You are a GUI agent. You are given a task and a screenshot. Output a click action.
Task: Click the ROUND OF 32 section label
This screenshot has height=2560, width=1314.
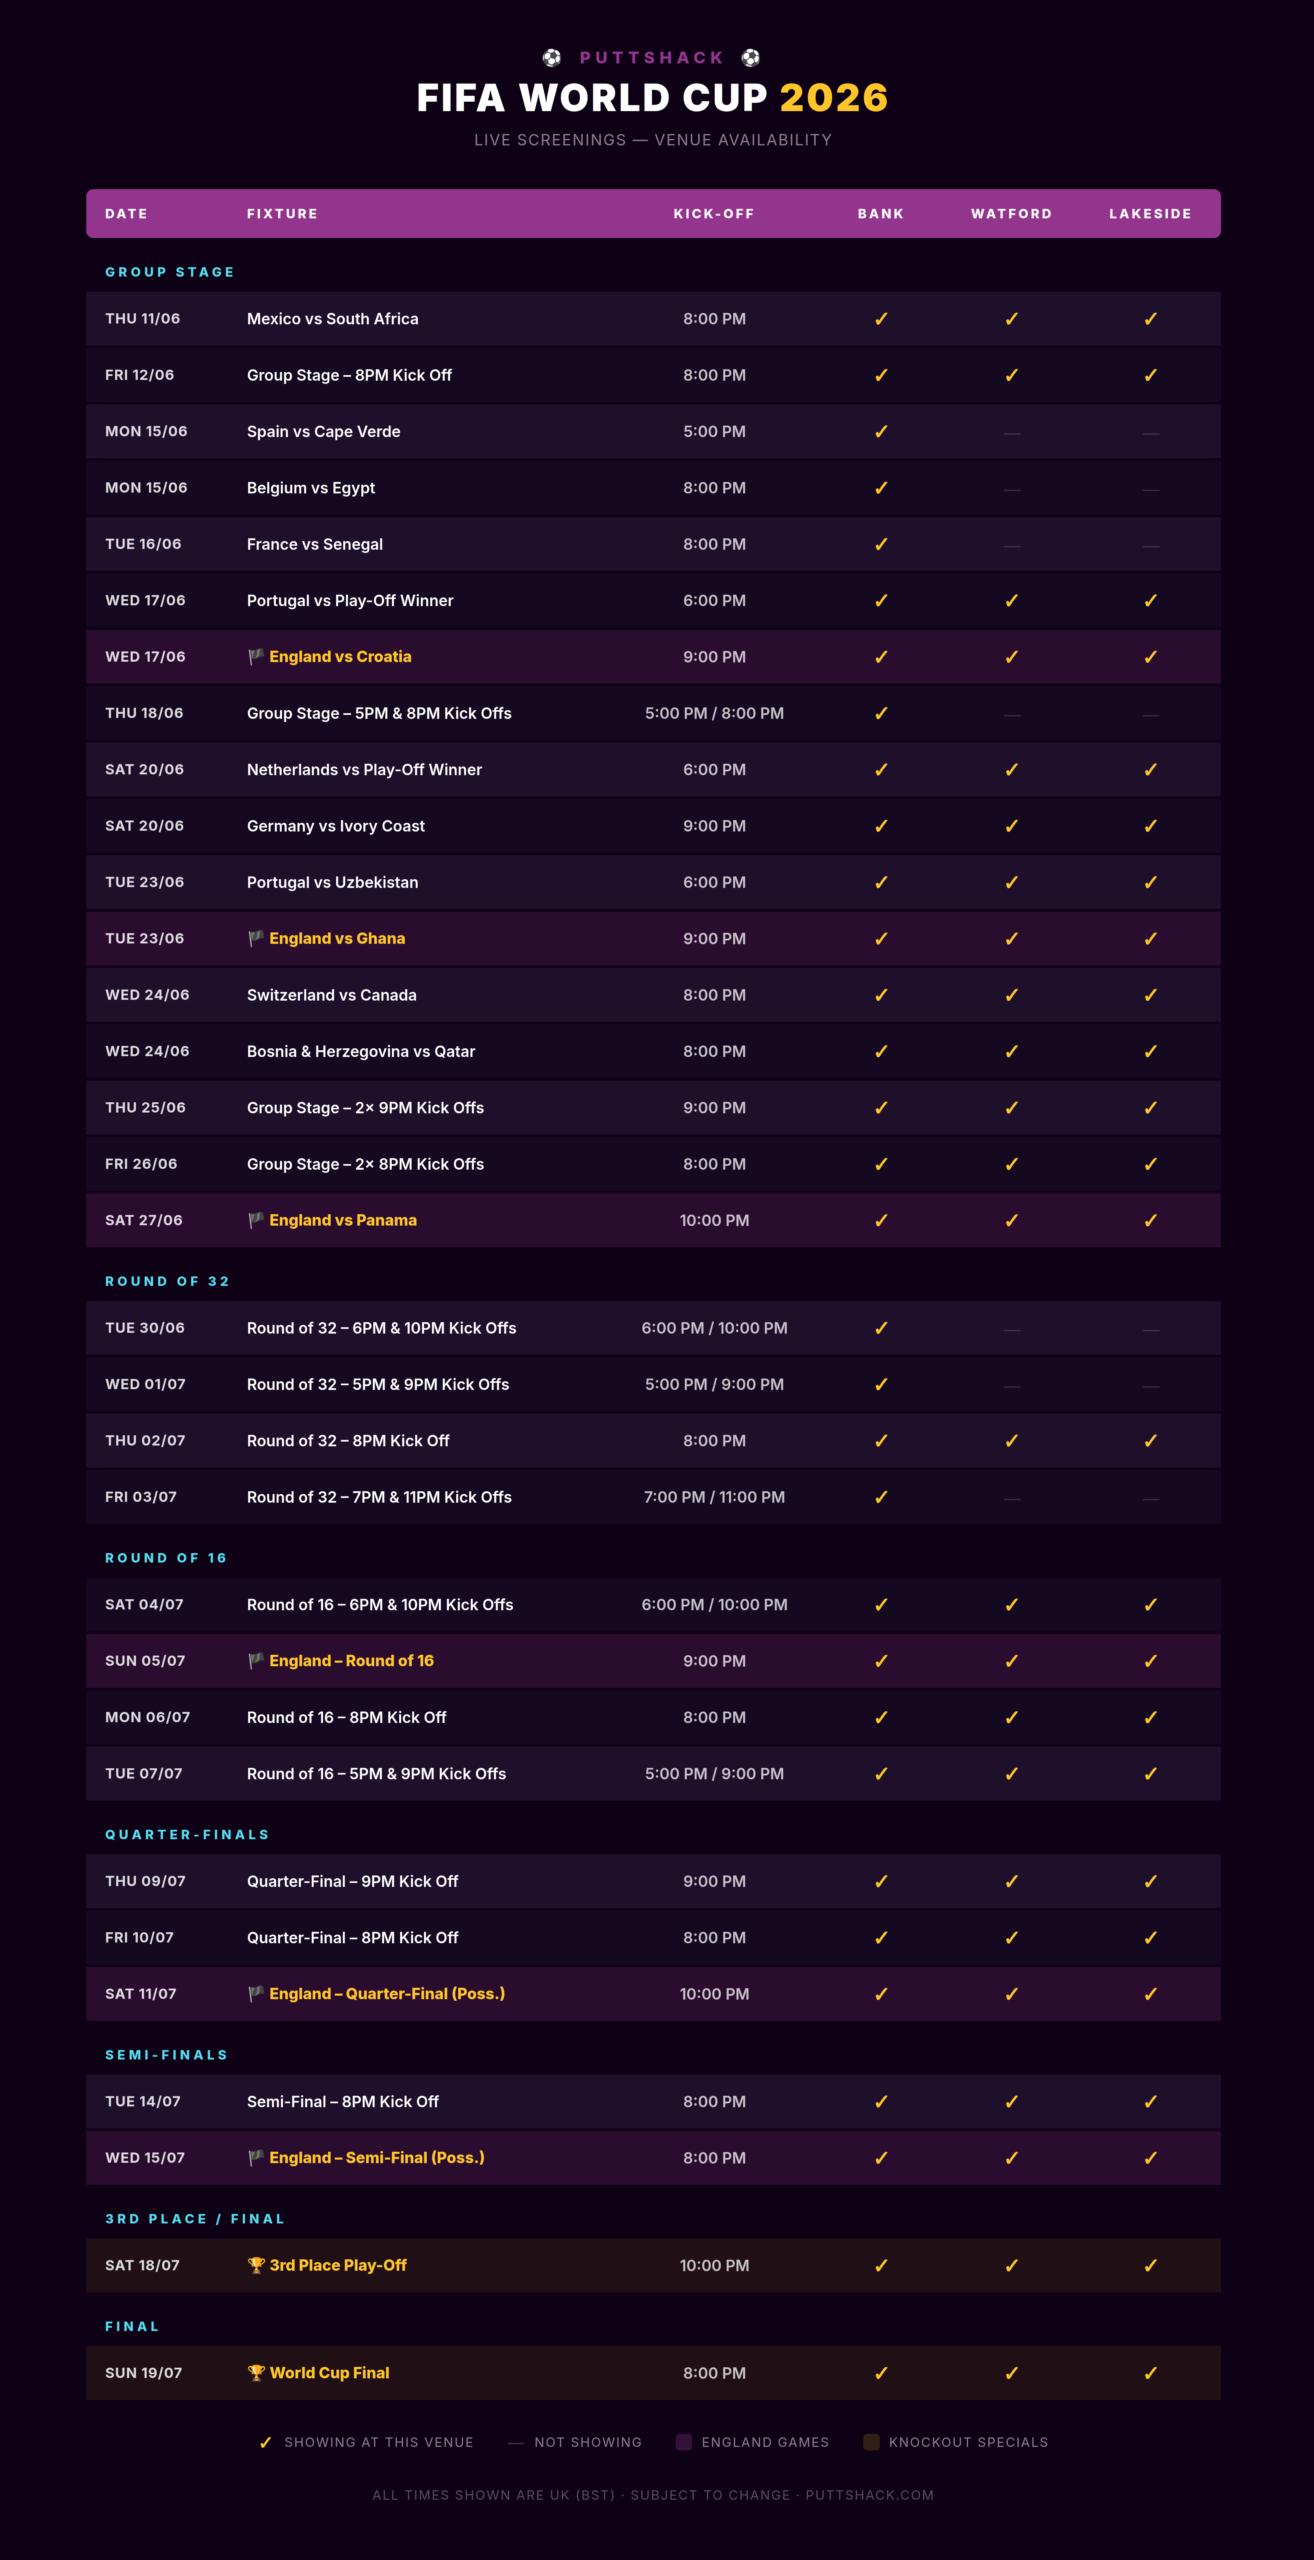click(167, 1281)
